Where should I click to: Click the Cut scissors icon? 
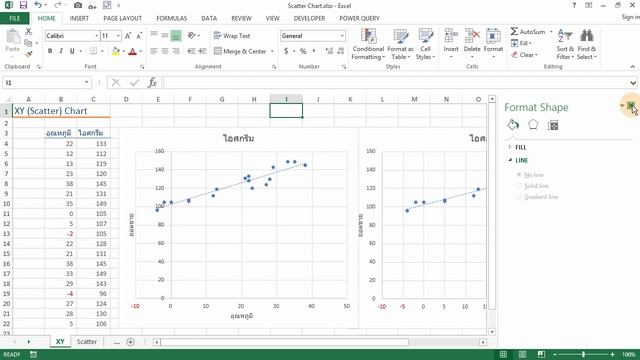pyautogui.click(x=28, y=32)
